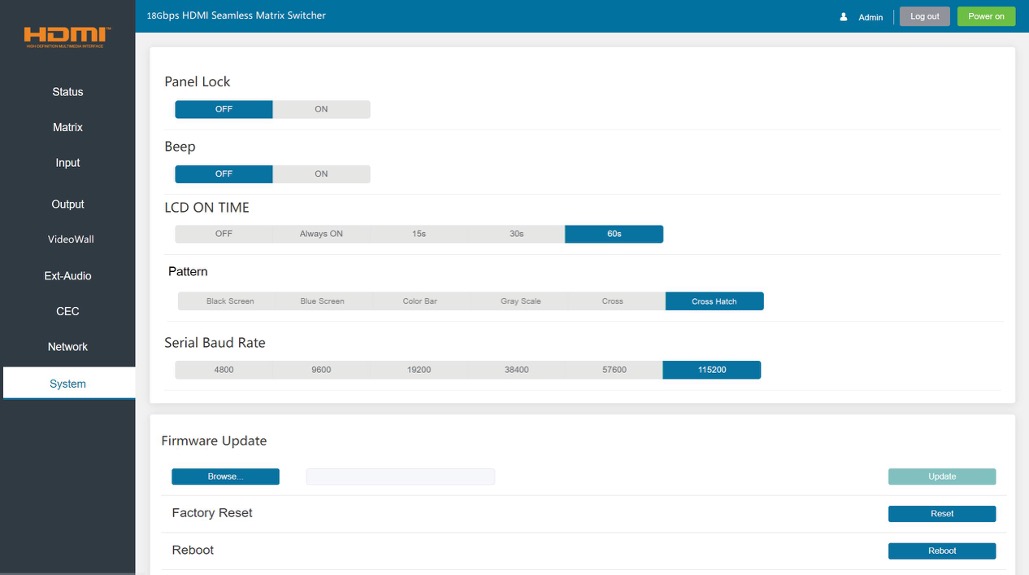Set baud rate to 38400
Screen dimensions: 1029x575
coord(516,370)
